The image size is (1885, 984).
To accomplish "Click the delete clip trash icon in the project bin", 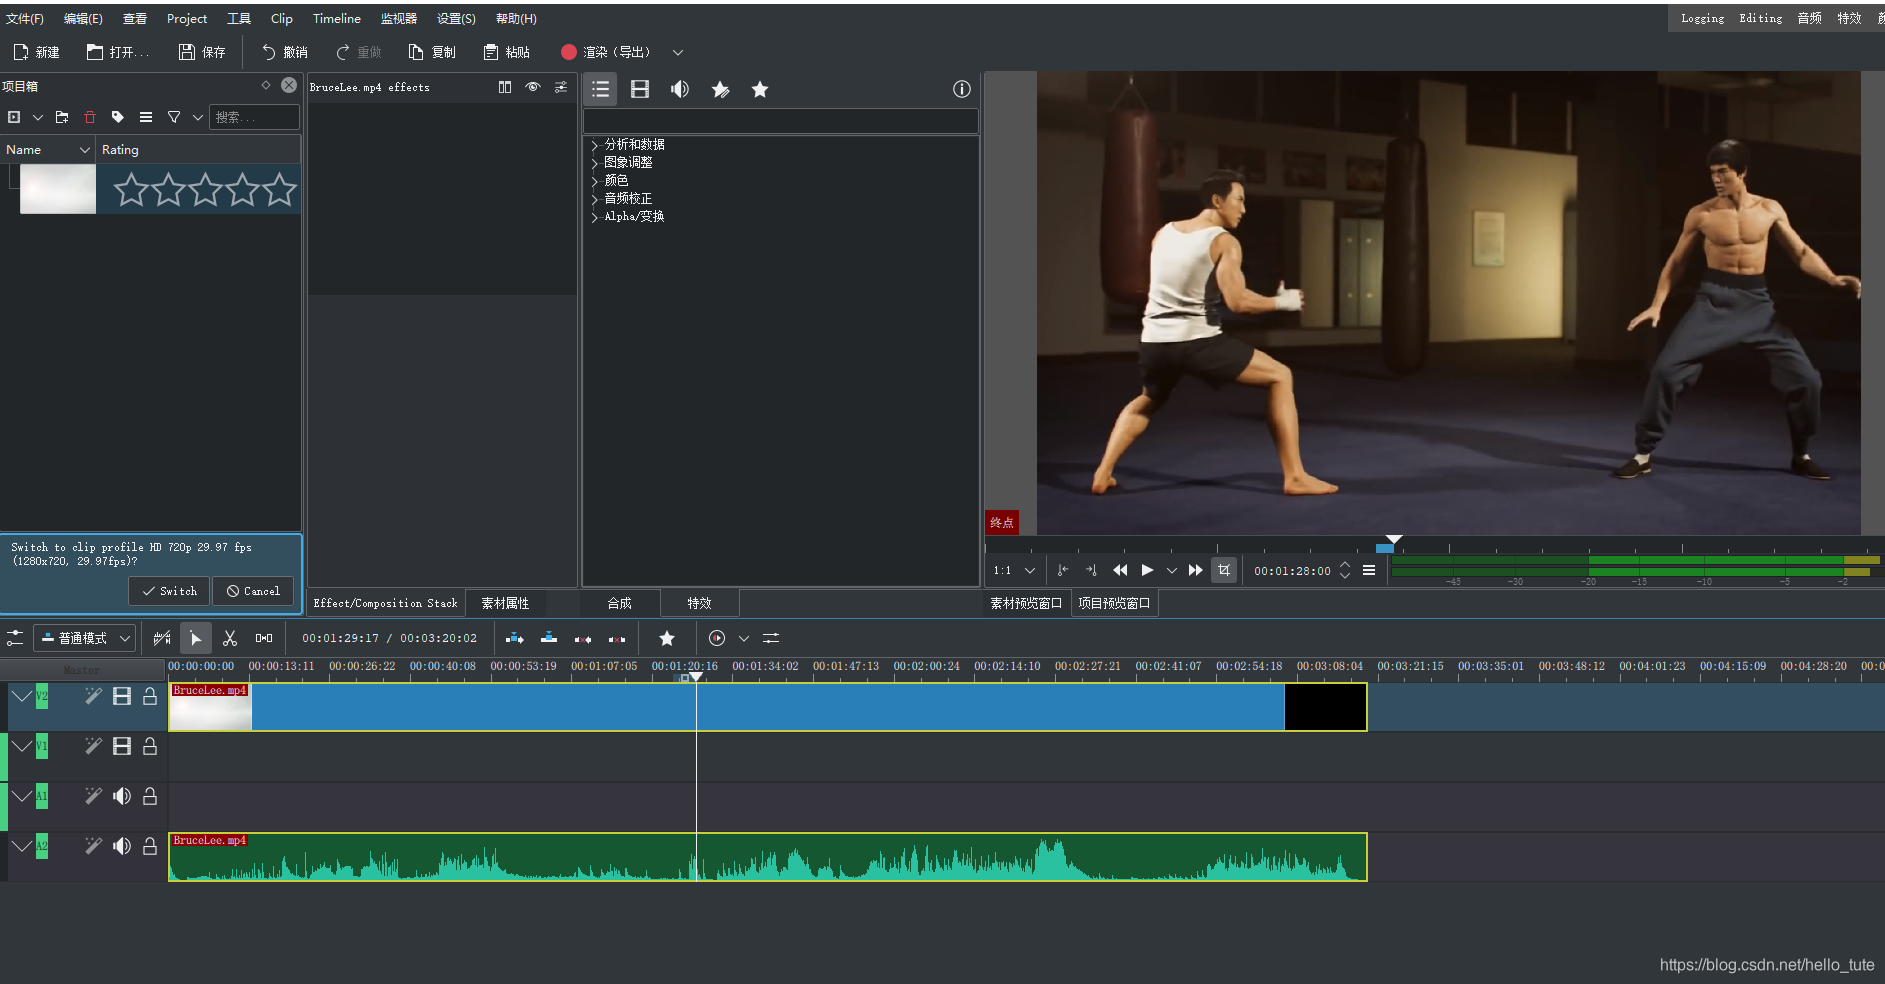I will [x=90, y=117].
